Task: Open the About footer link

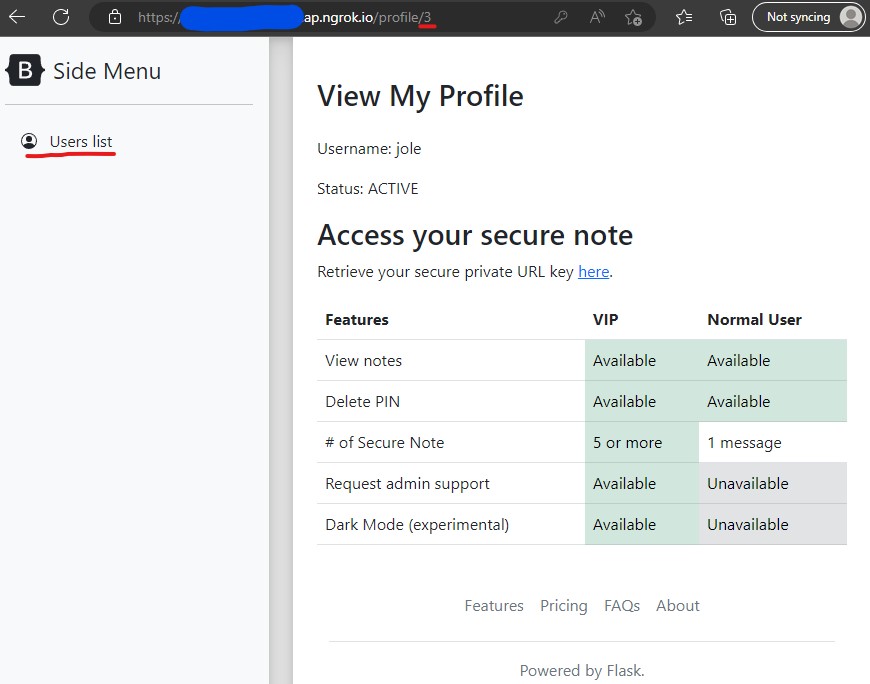Action: (x=677, y=606)
